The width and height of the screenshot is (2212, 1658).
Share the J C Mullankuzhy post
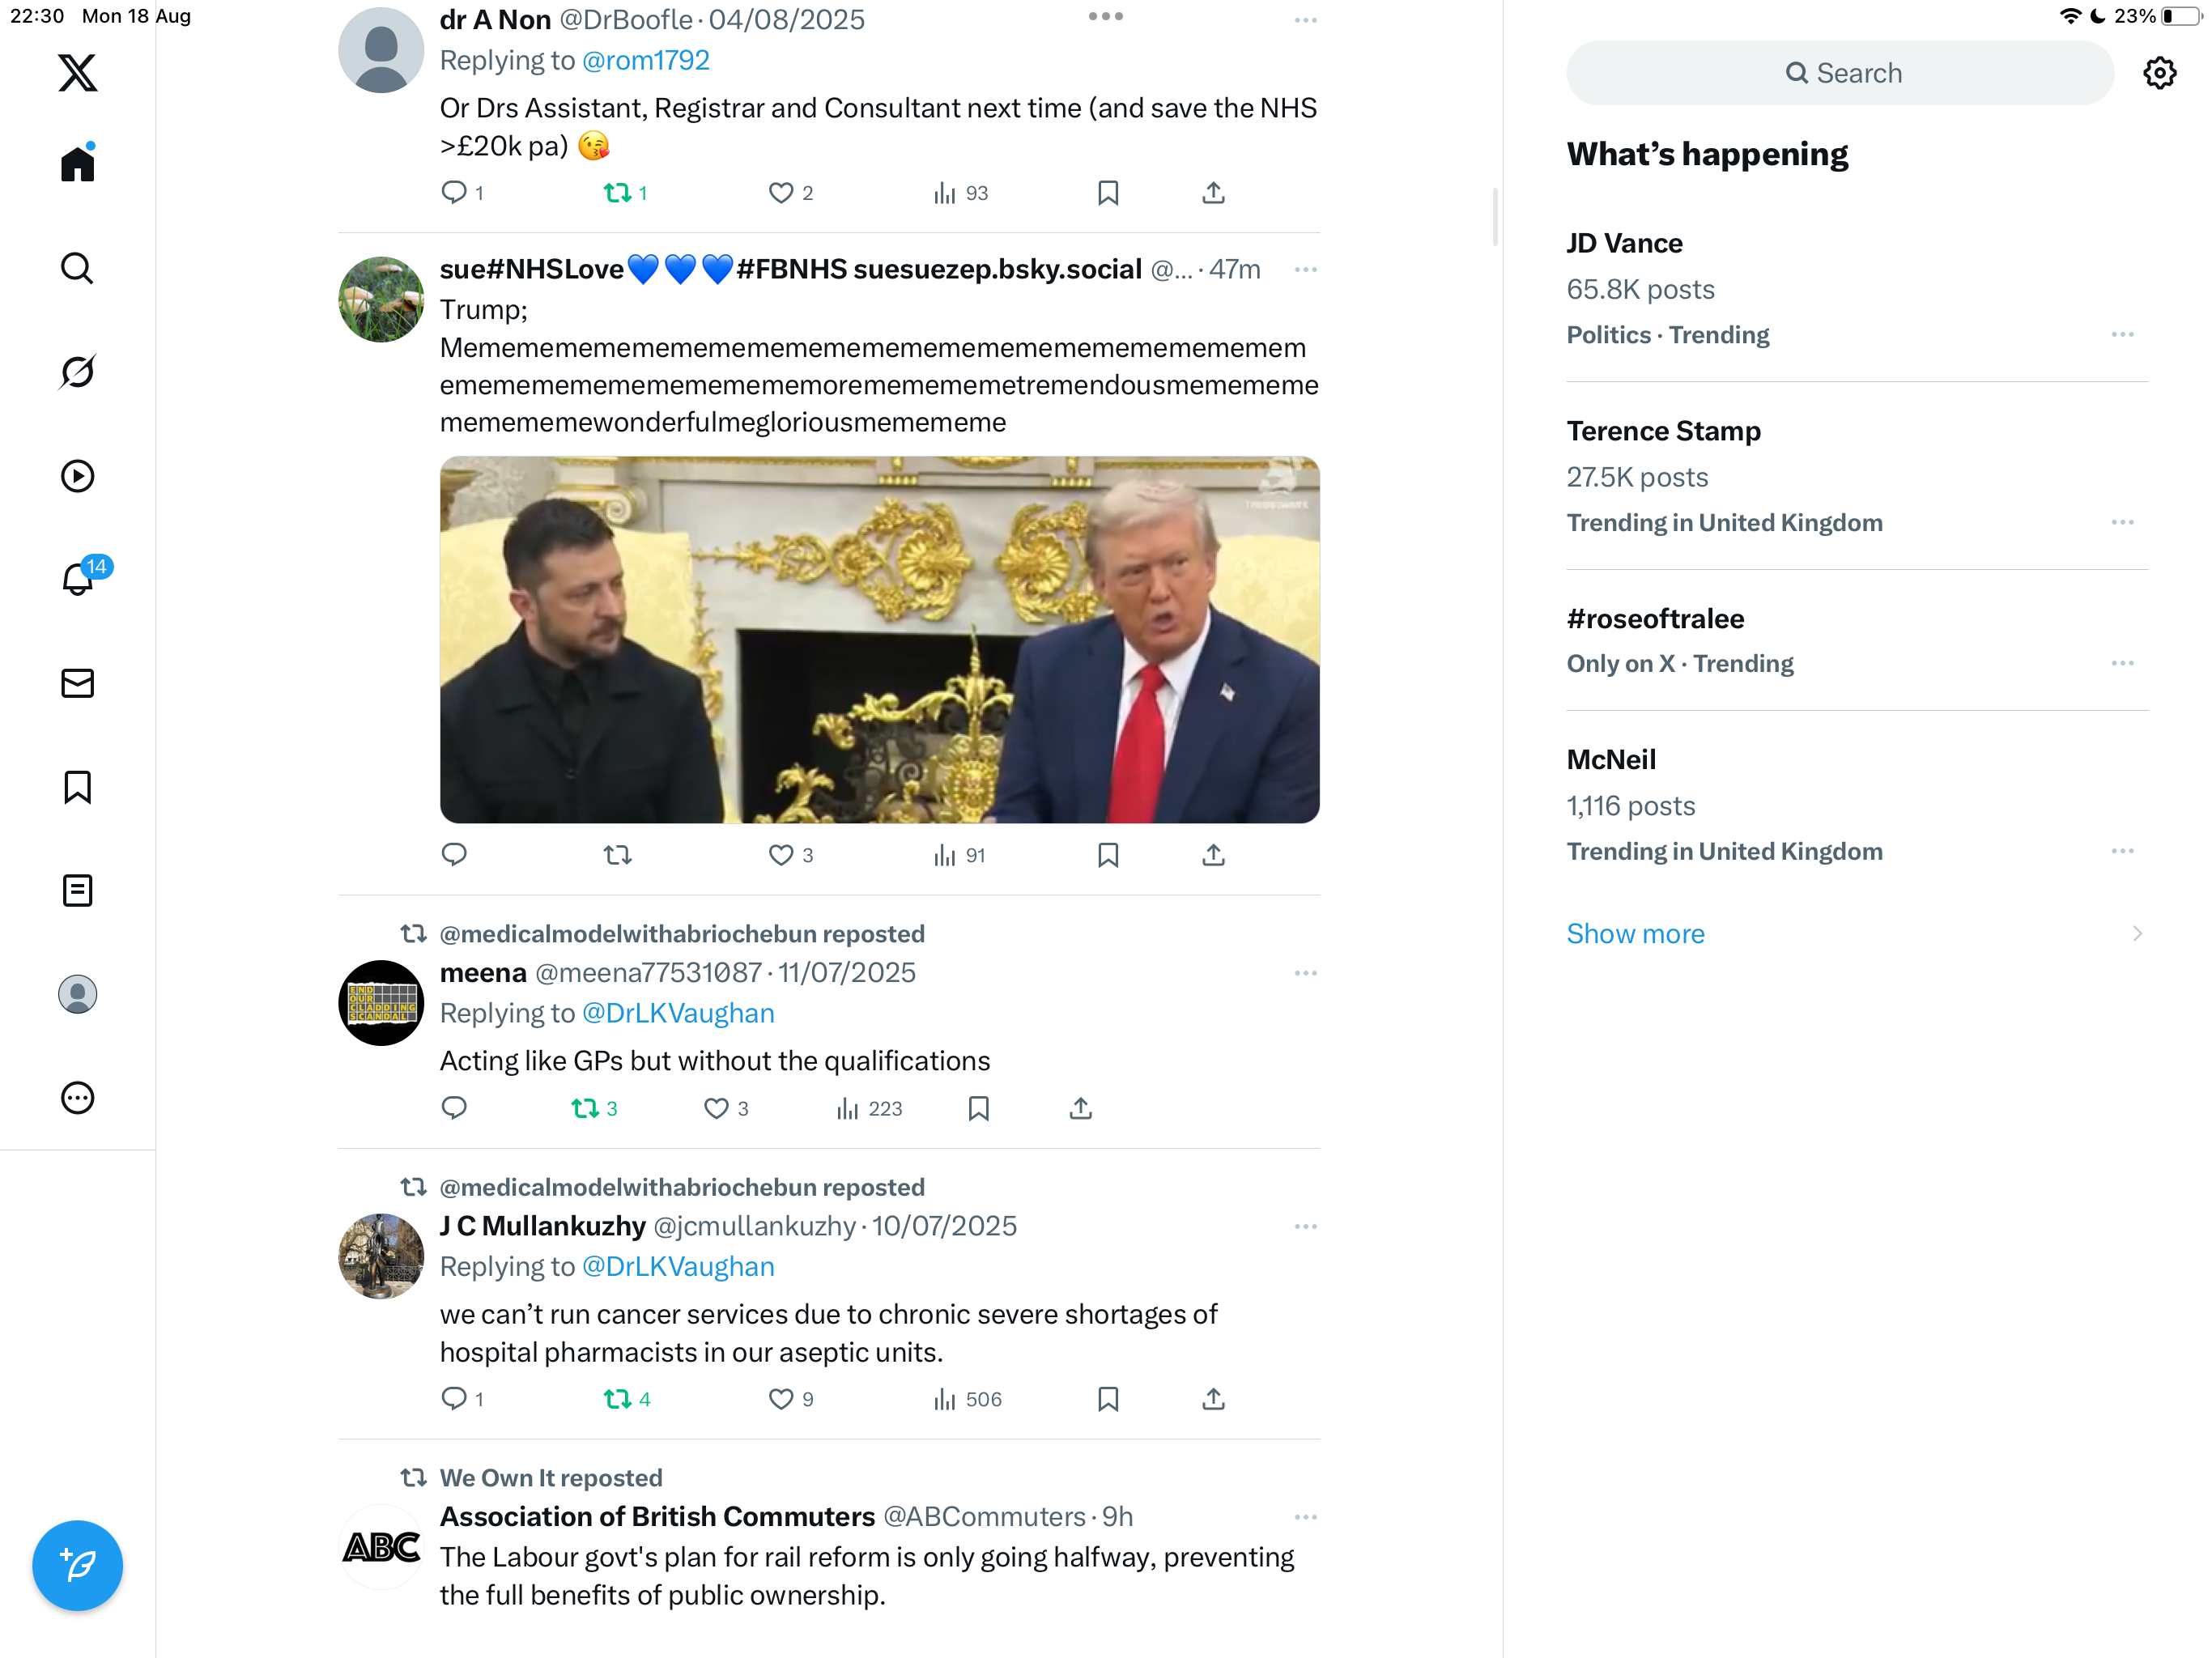[x=1213, y=1398]
